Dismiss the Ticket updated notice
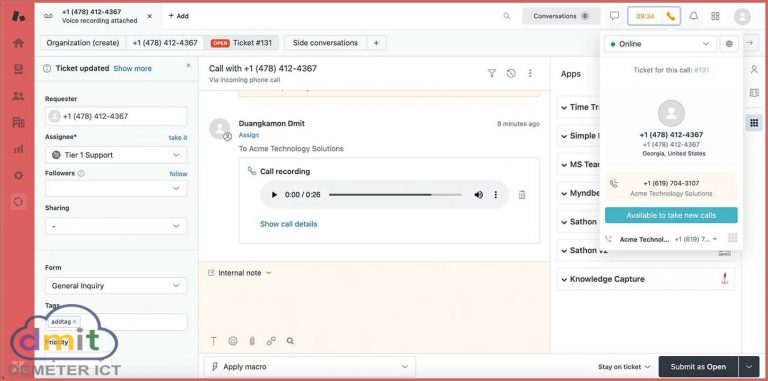This screenshot has width=768, height=381. coord(189,65)
